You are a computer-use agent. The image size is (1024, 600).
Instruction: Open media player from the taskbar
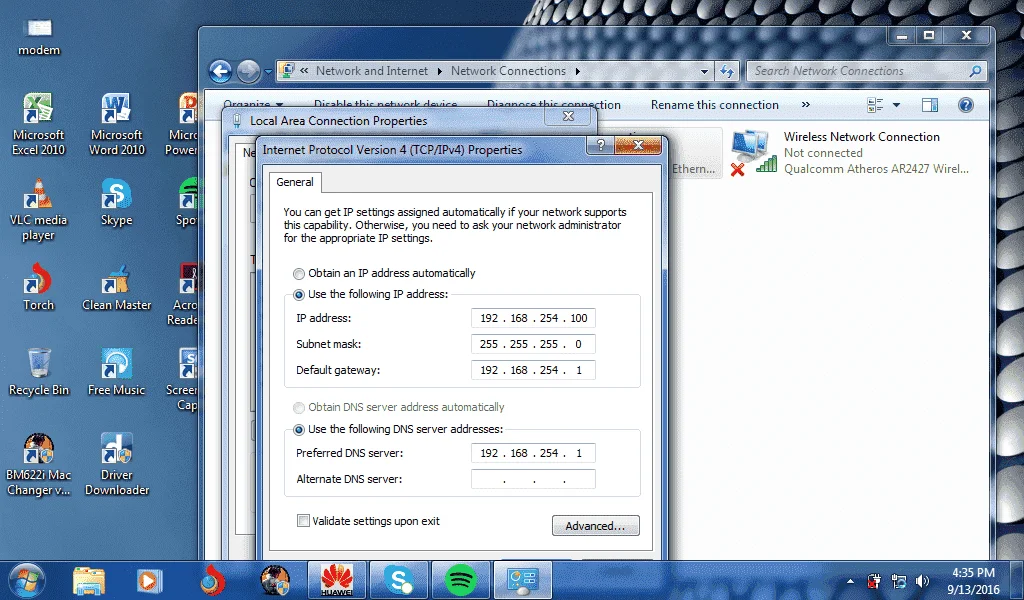tap(149, 580)
